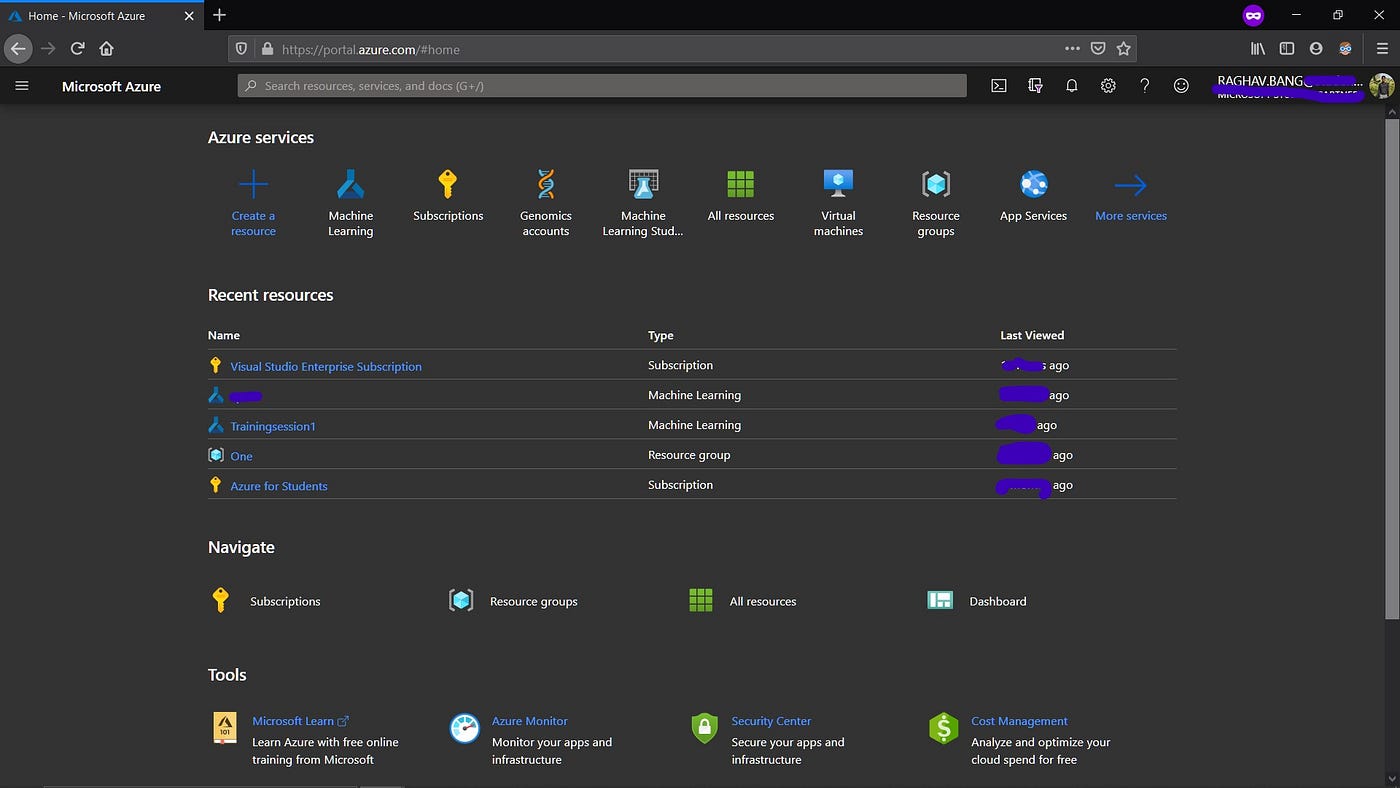Screen dimensions: 1400x788
Task: Open portal Settings gear icon
Action: click(x=1108, y=86)
